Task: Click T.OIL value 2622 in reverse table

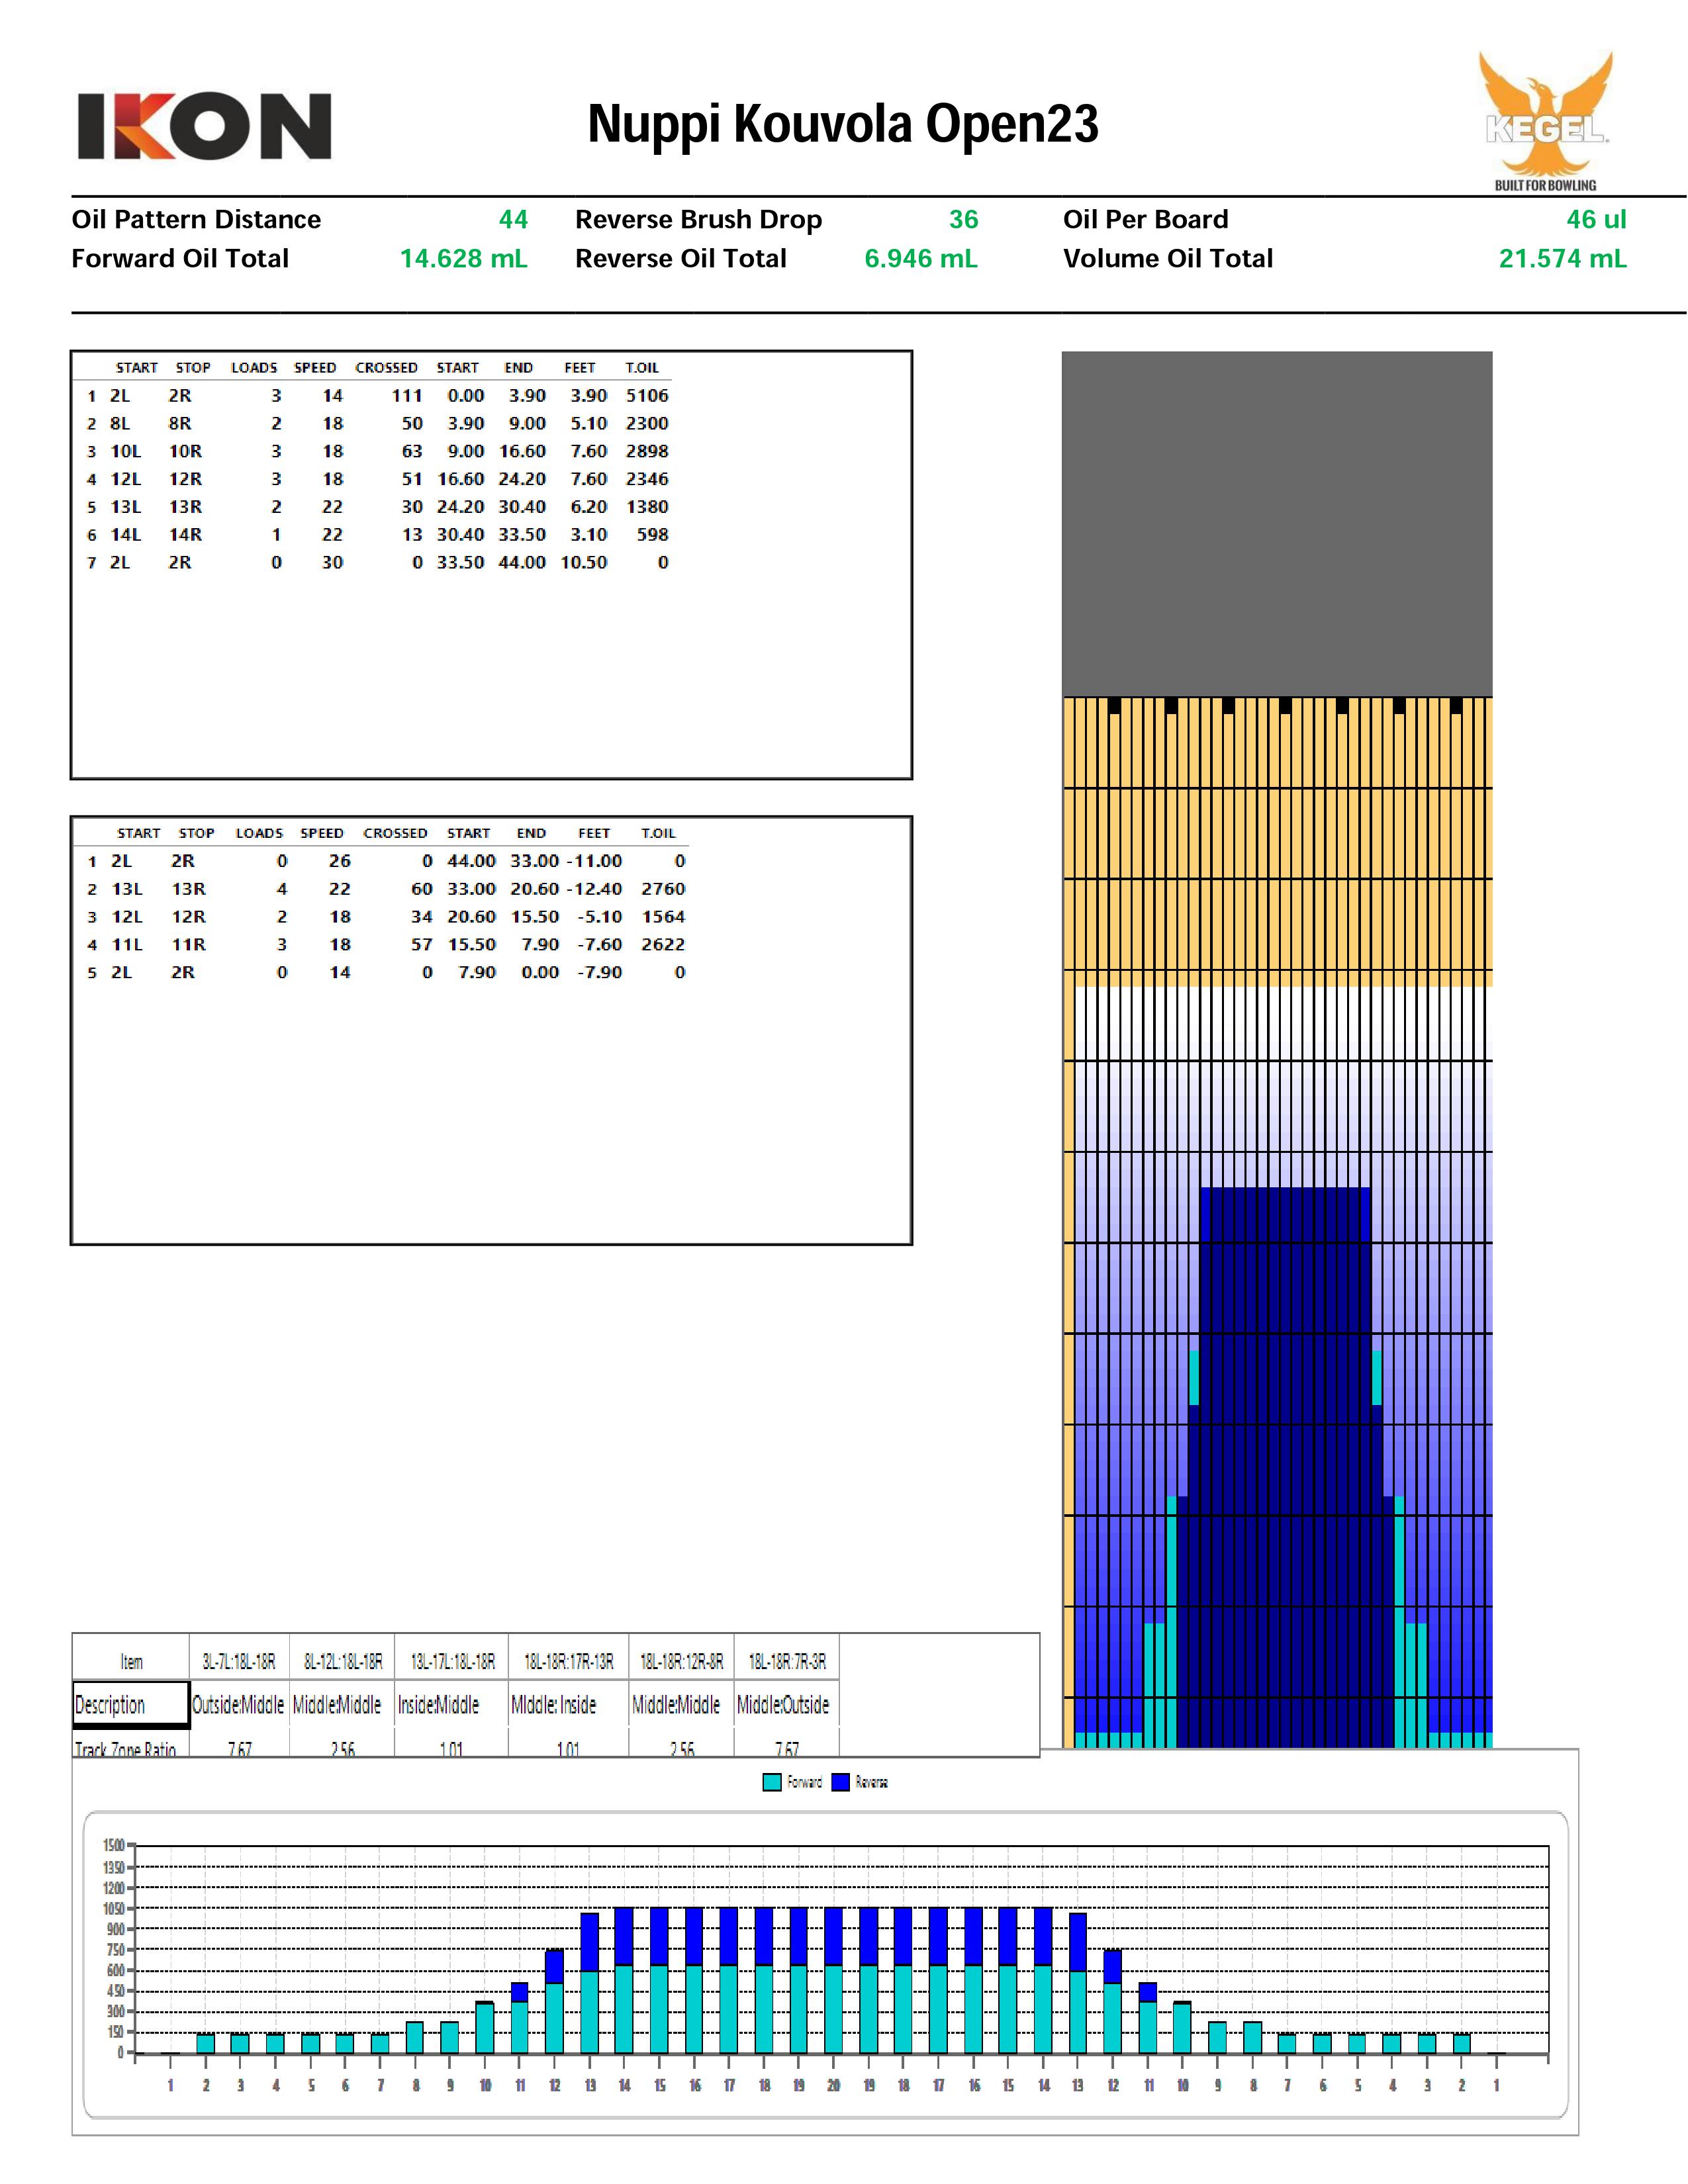Action: [663, 945]
